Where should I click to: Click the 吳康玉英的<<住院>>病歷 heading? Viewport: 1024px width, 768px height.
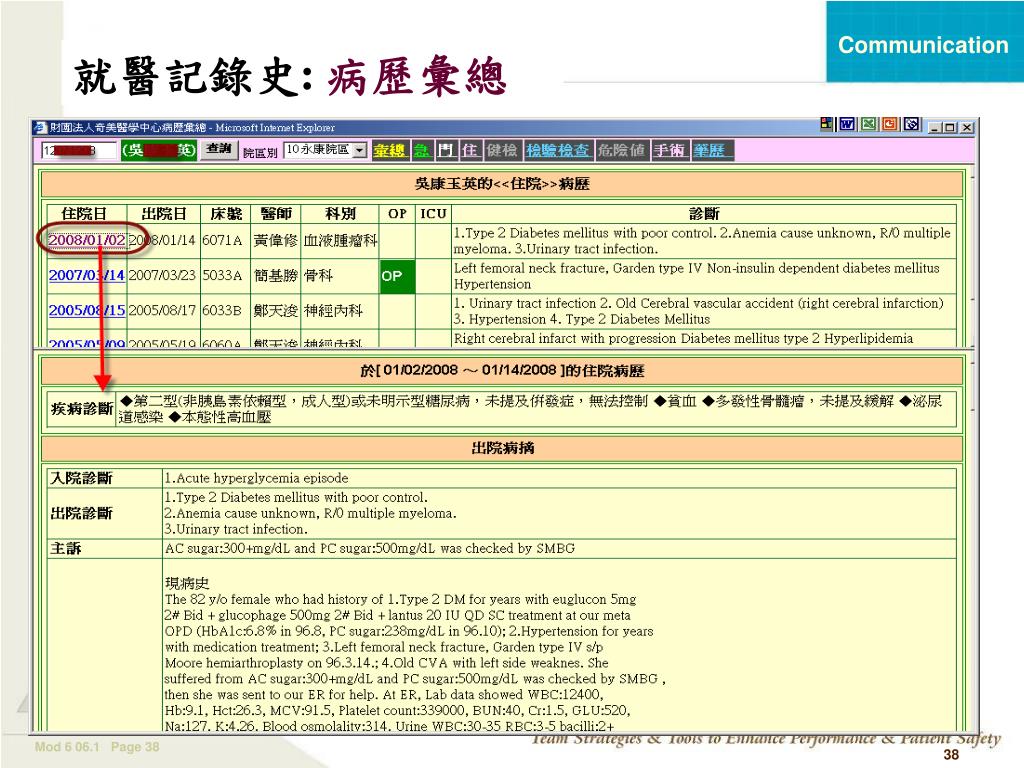click(x=502, y=184)
